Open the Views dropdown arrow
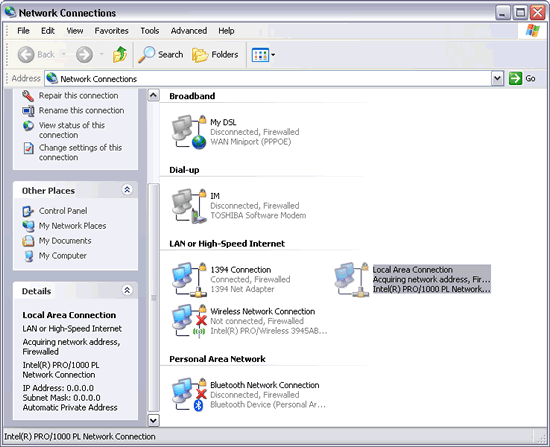Viewport: 550px width, 447px height. 273,55
